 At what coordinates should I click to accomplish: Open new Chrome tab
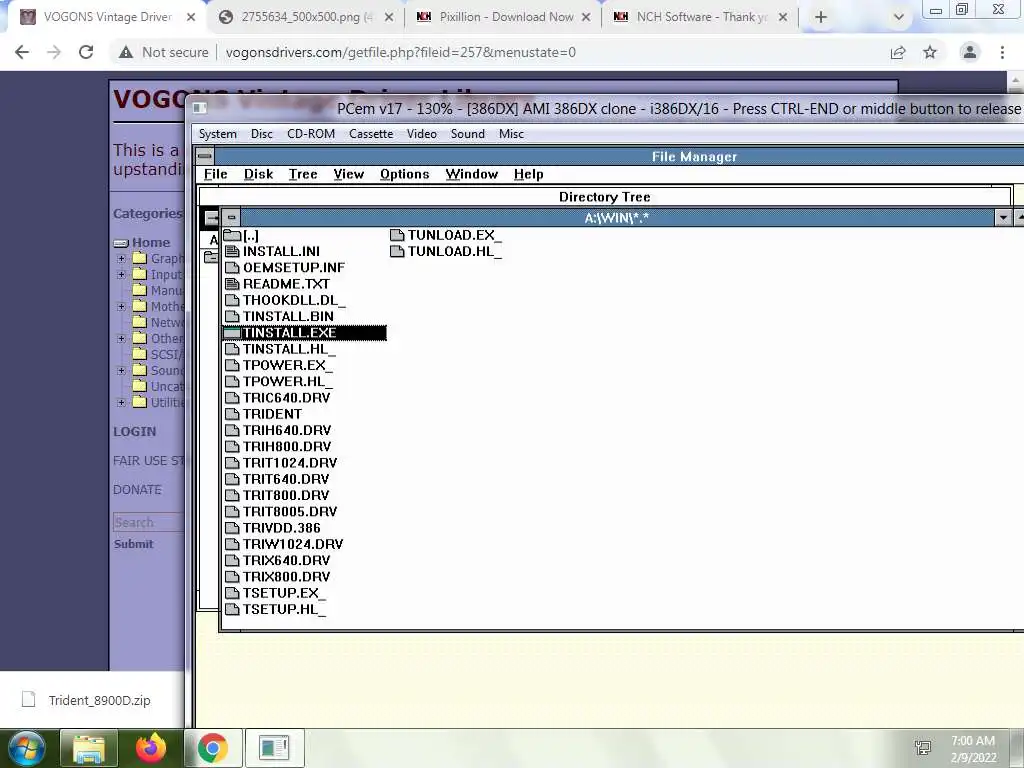coord(821,17)
